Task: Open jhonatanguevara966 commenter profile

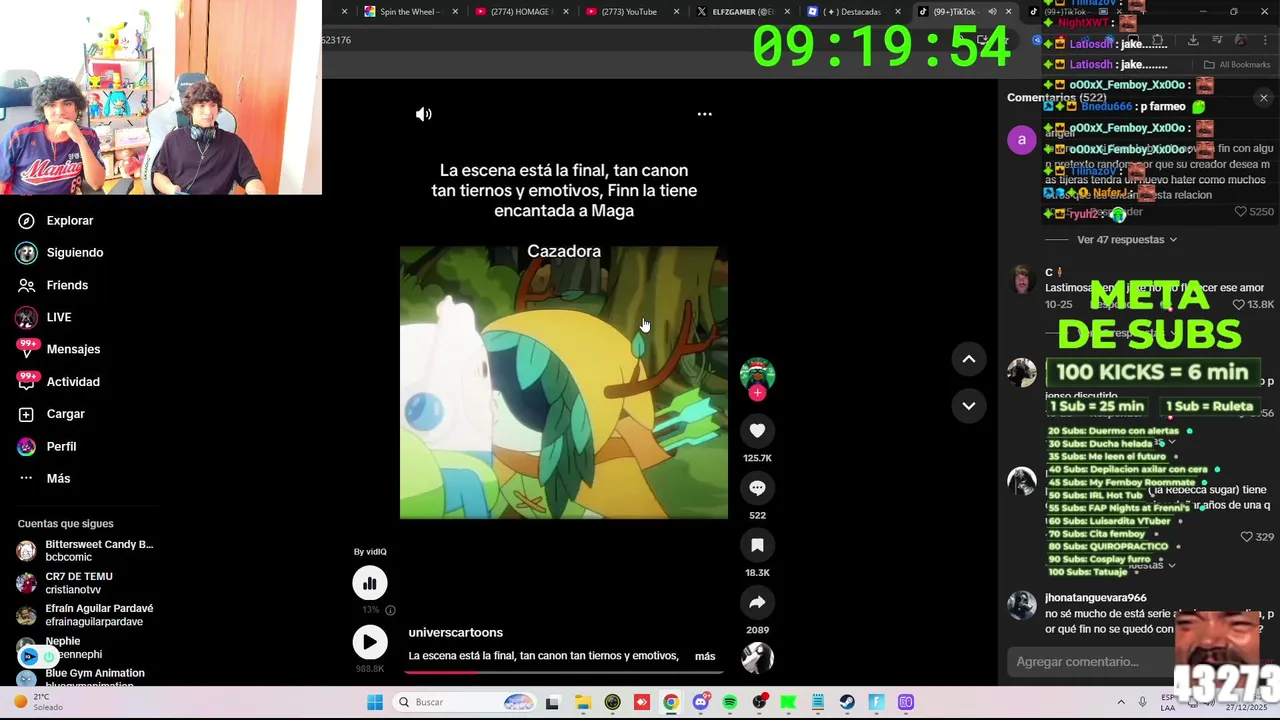Action: pyautogui.click(x=1095, y=598)
